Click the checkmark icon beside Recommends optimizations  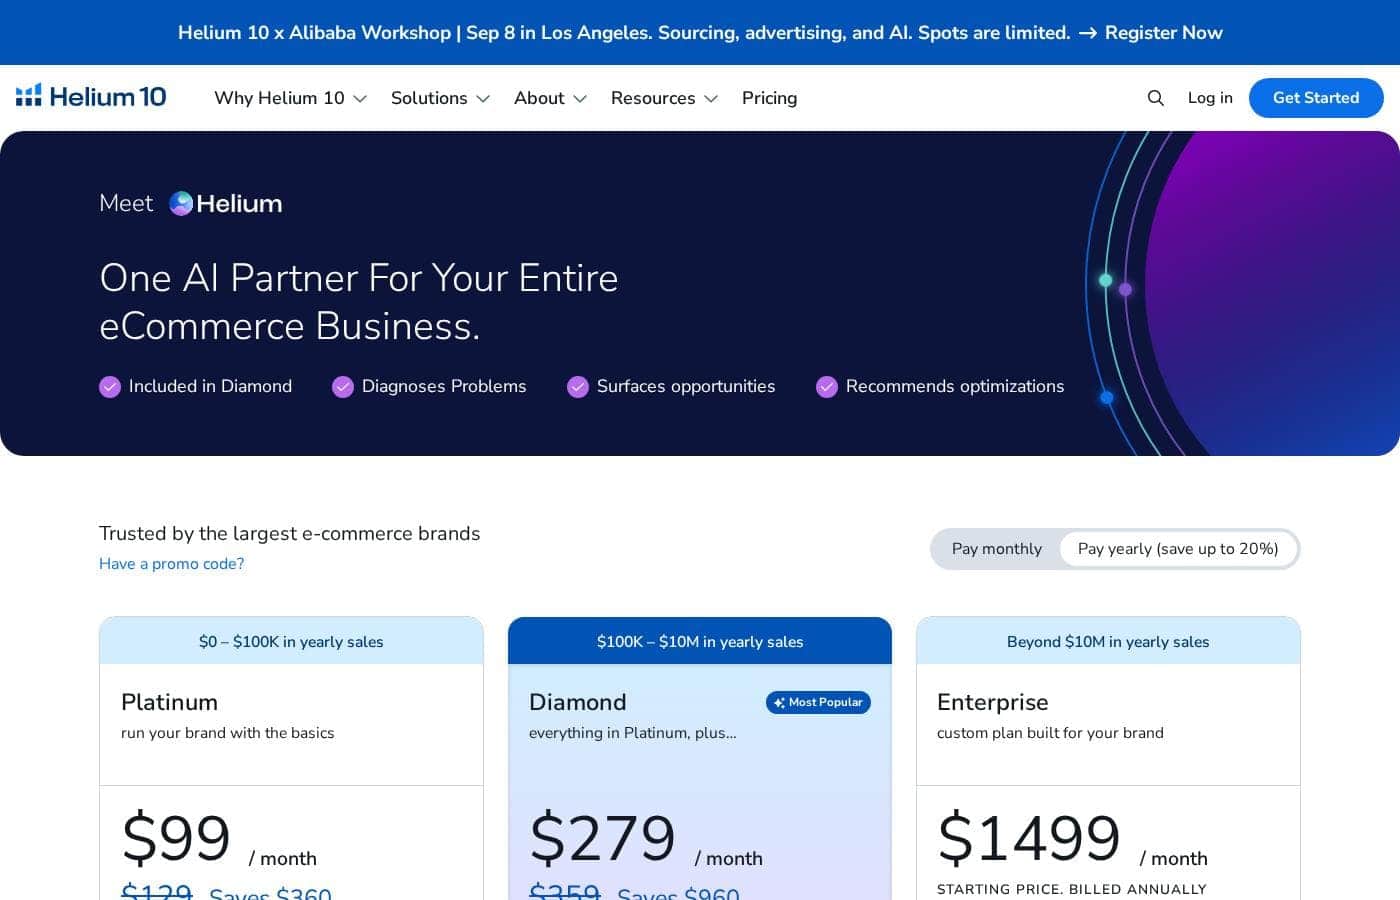click(x=827, y=387)
